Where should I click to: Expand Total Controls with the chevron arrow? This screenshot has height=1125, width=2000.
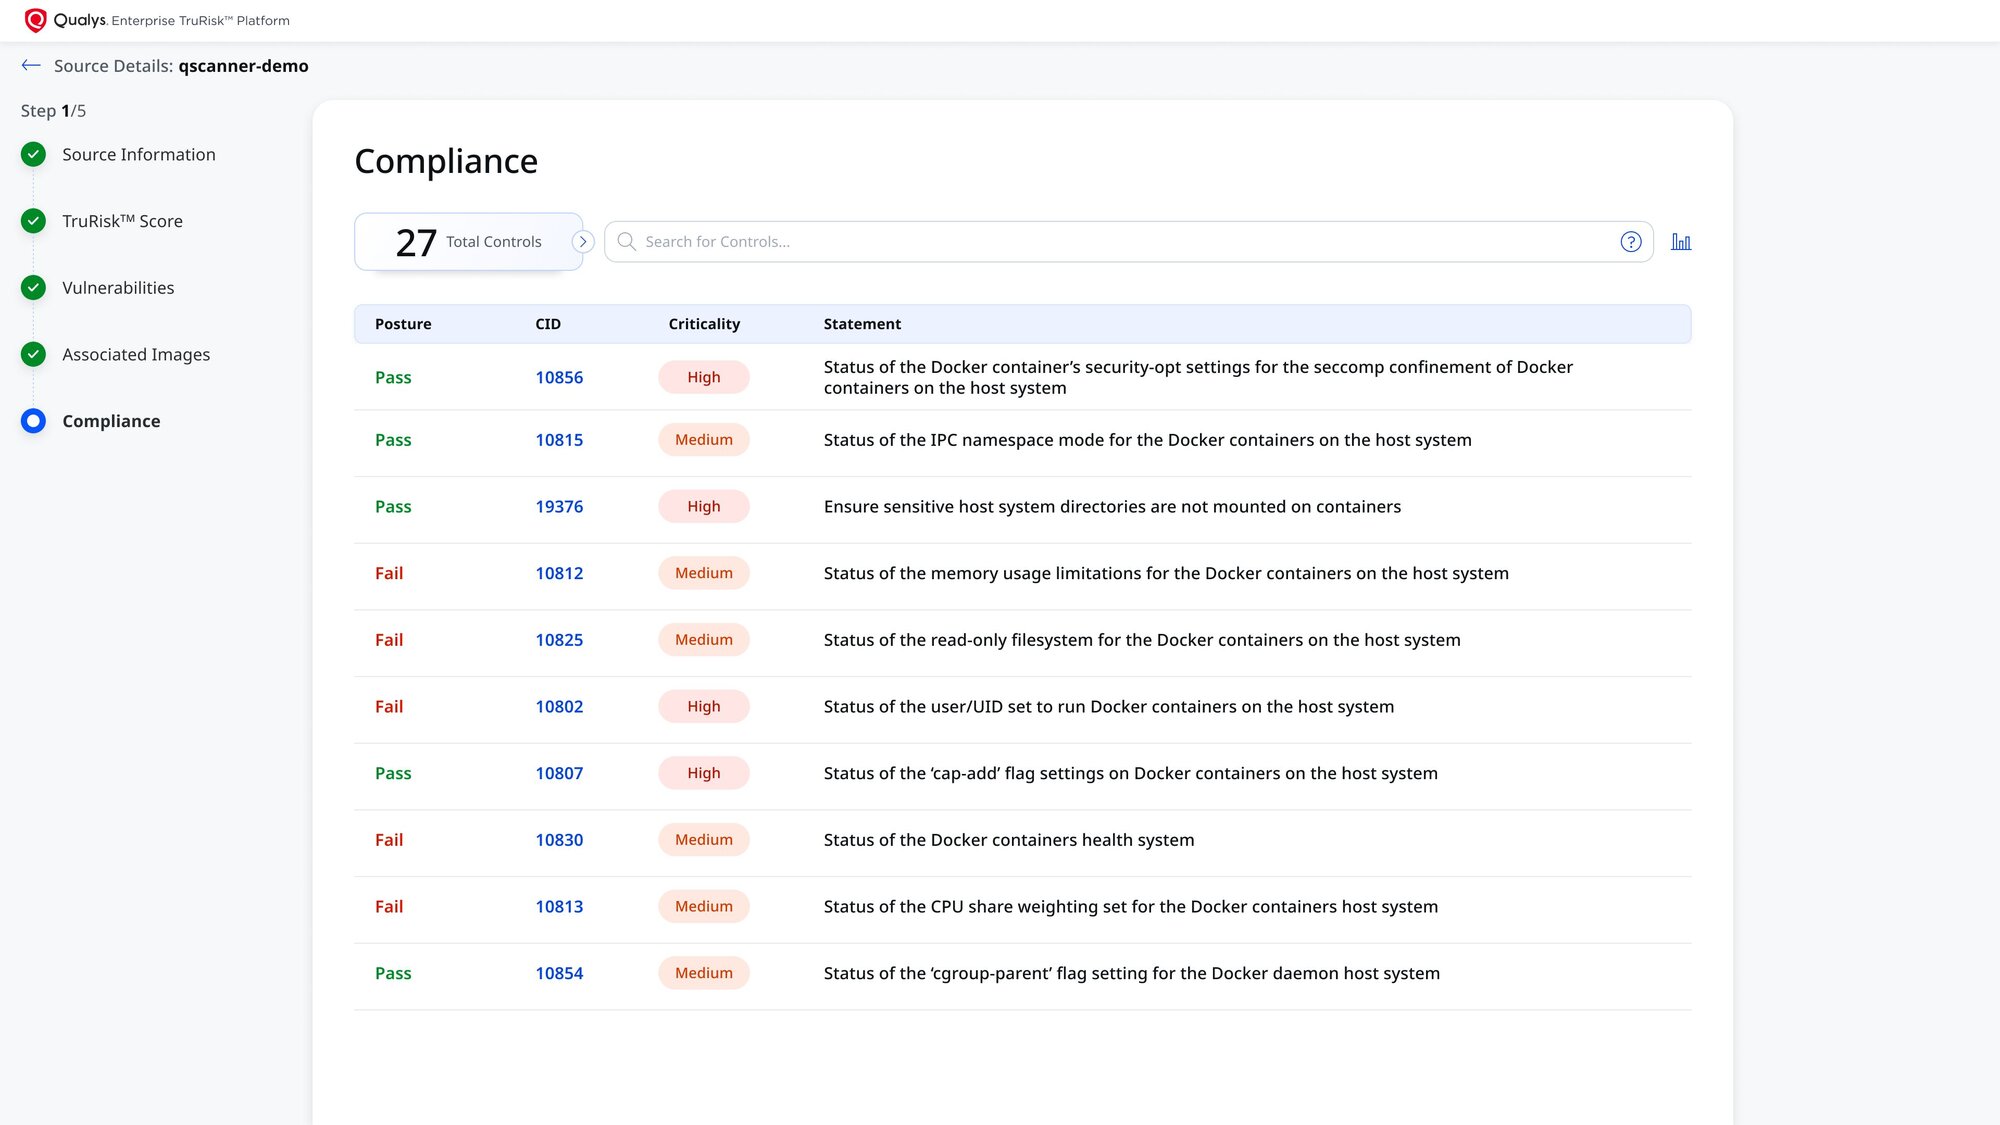(x=583, y=242)
